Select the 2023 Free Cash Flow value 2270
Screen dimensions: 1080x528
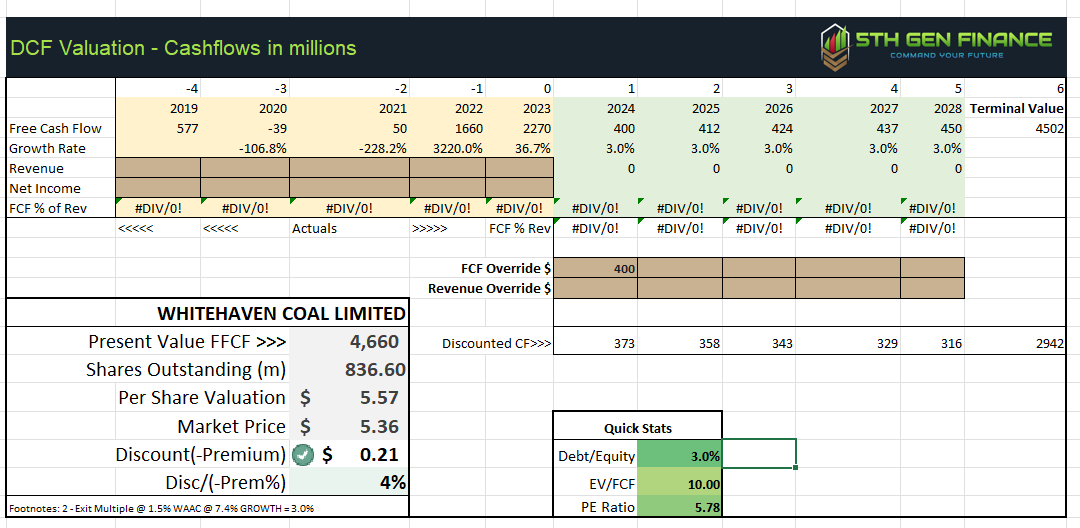[519, 128]
